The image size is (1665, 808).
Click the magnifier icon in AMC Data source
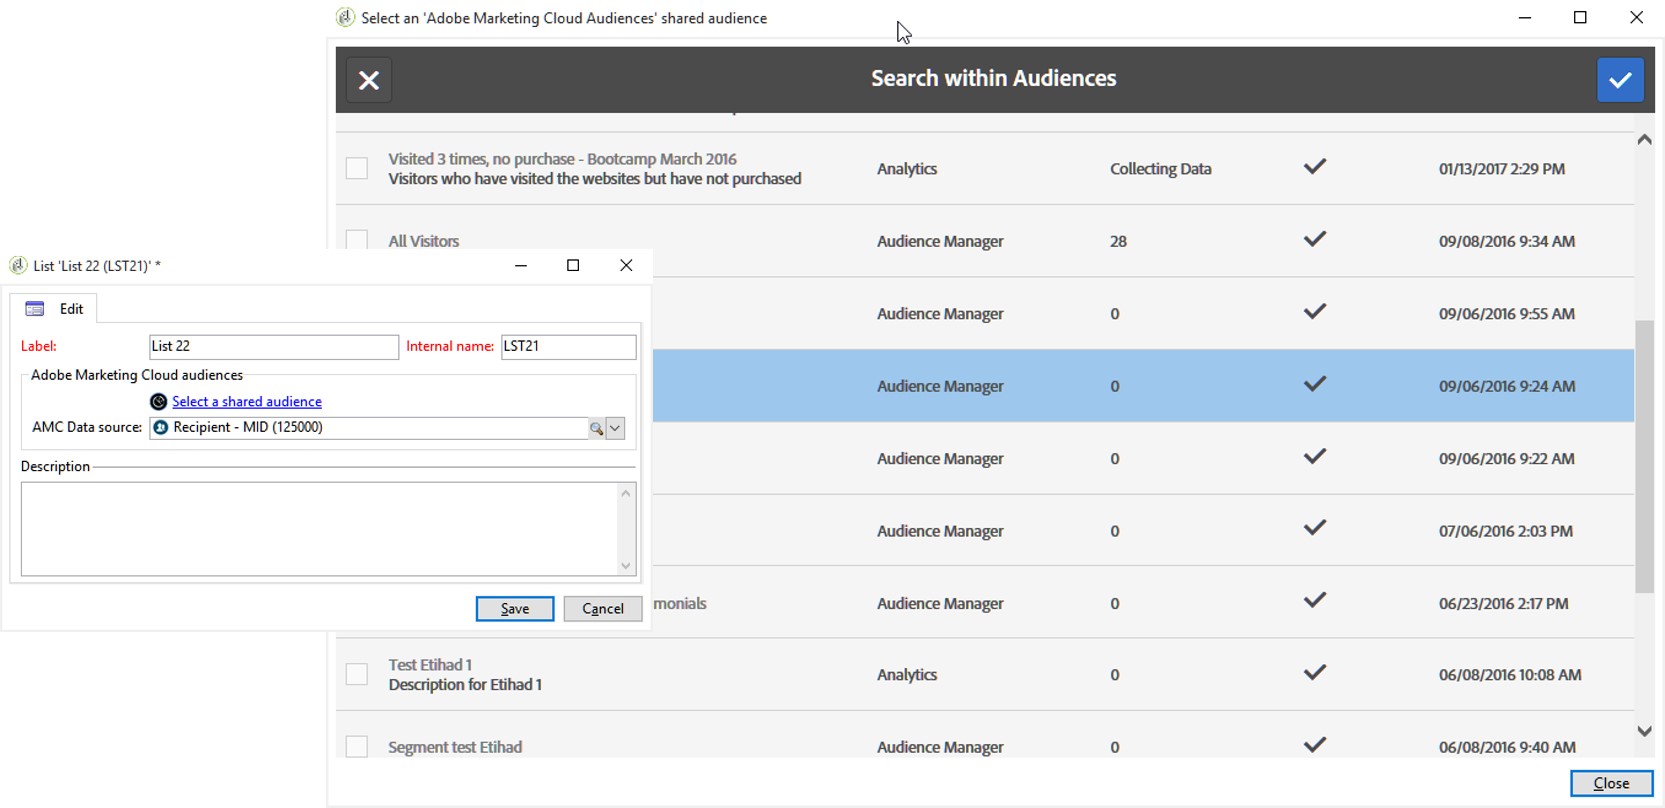coord(596,428)
